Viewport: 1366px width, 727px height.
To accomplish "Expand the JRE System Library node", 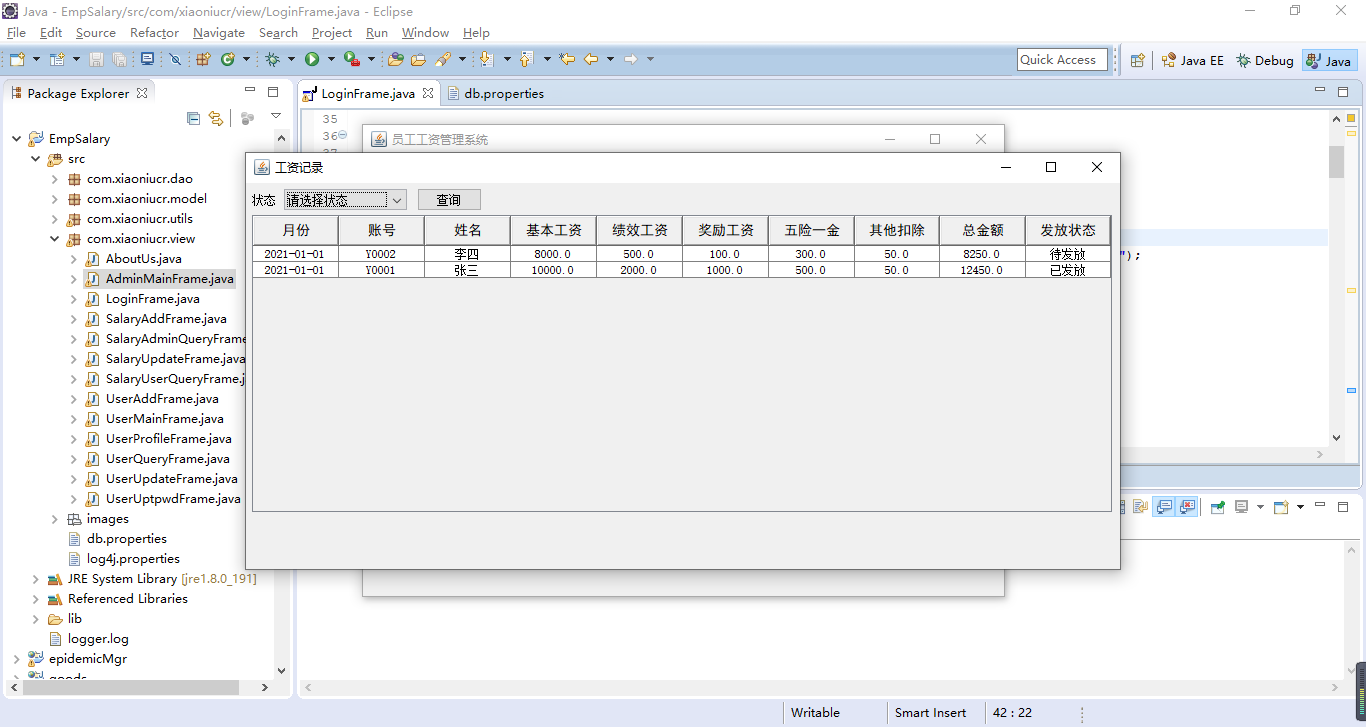I will coord(36,579).
